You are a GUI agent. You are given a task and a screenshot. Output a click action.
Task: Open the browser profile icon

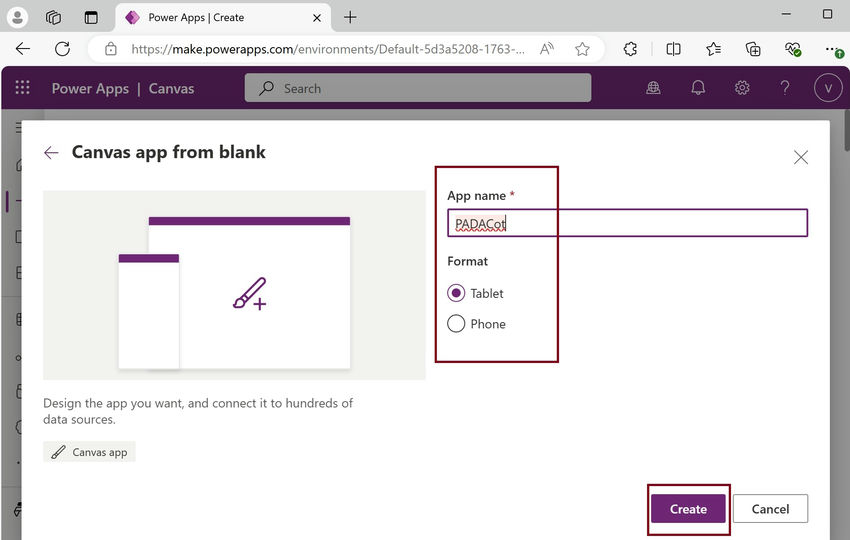17,17
